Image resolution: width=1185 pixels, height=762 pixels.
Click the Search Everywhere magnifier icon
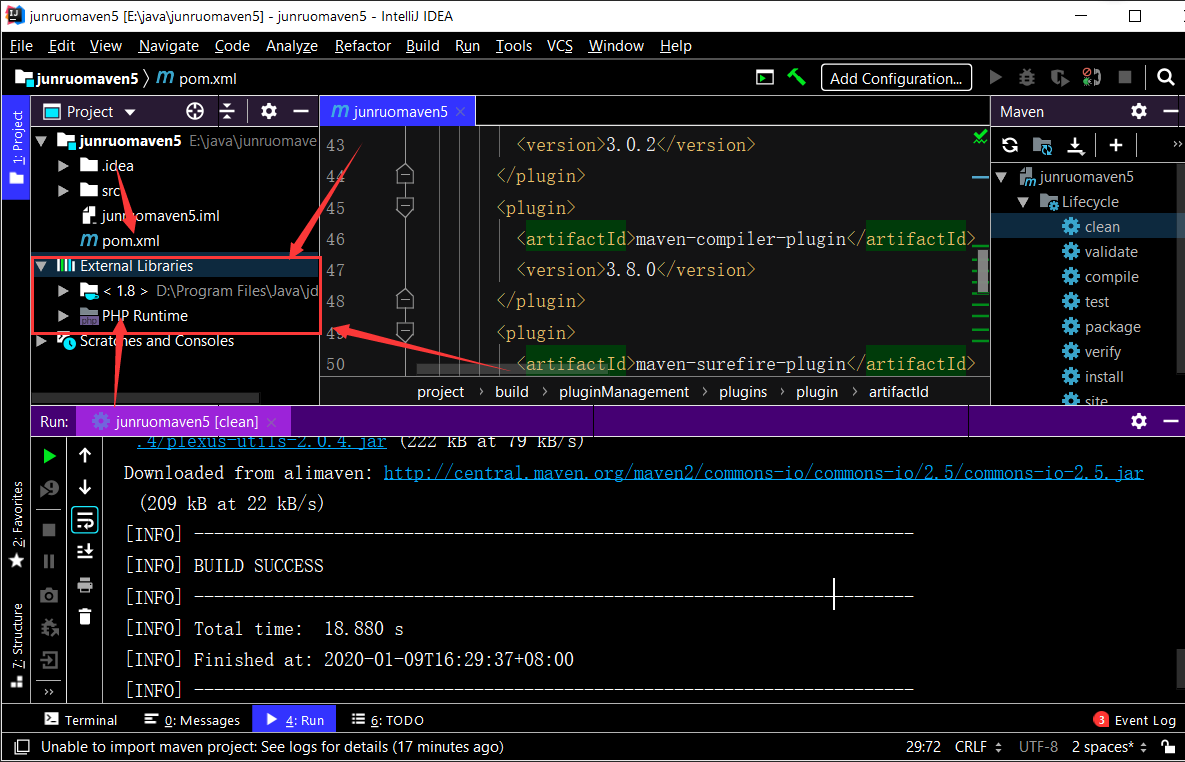pyautogui.click(x=1166, y=77)
